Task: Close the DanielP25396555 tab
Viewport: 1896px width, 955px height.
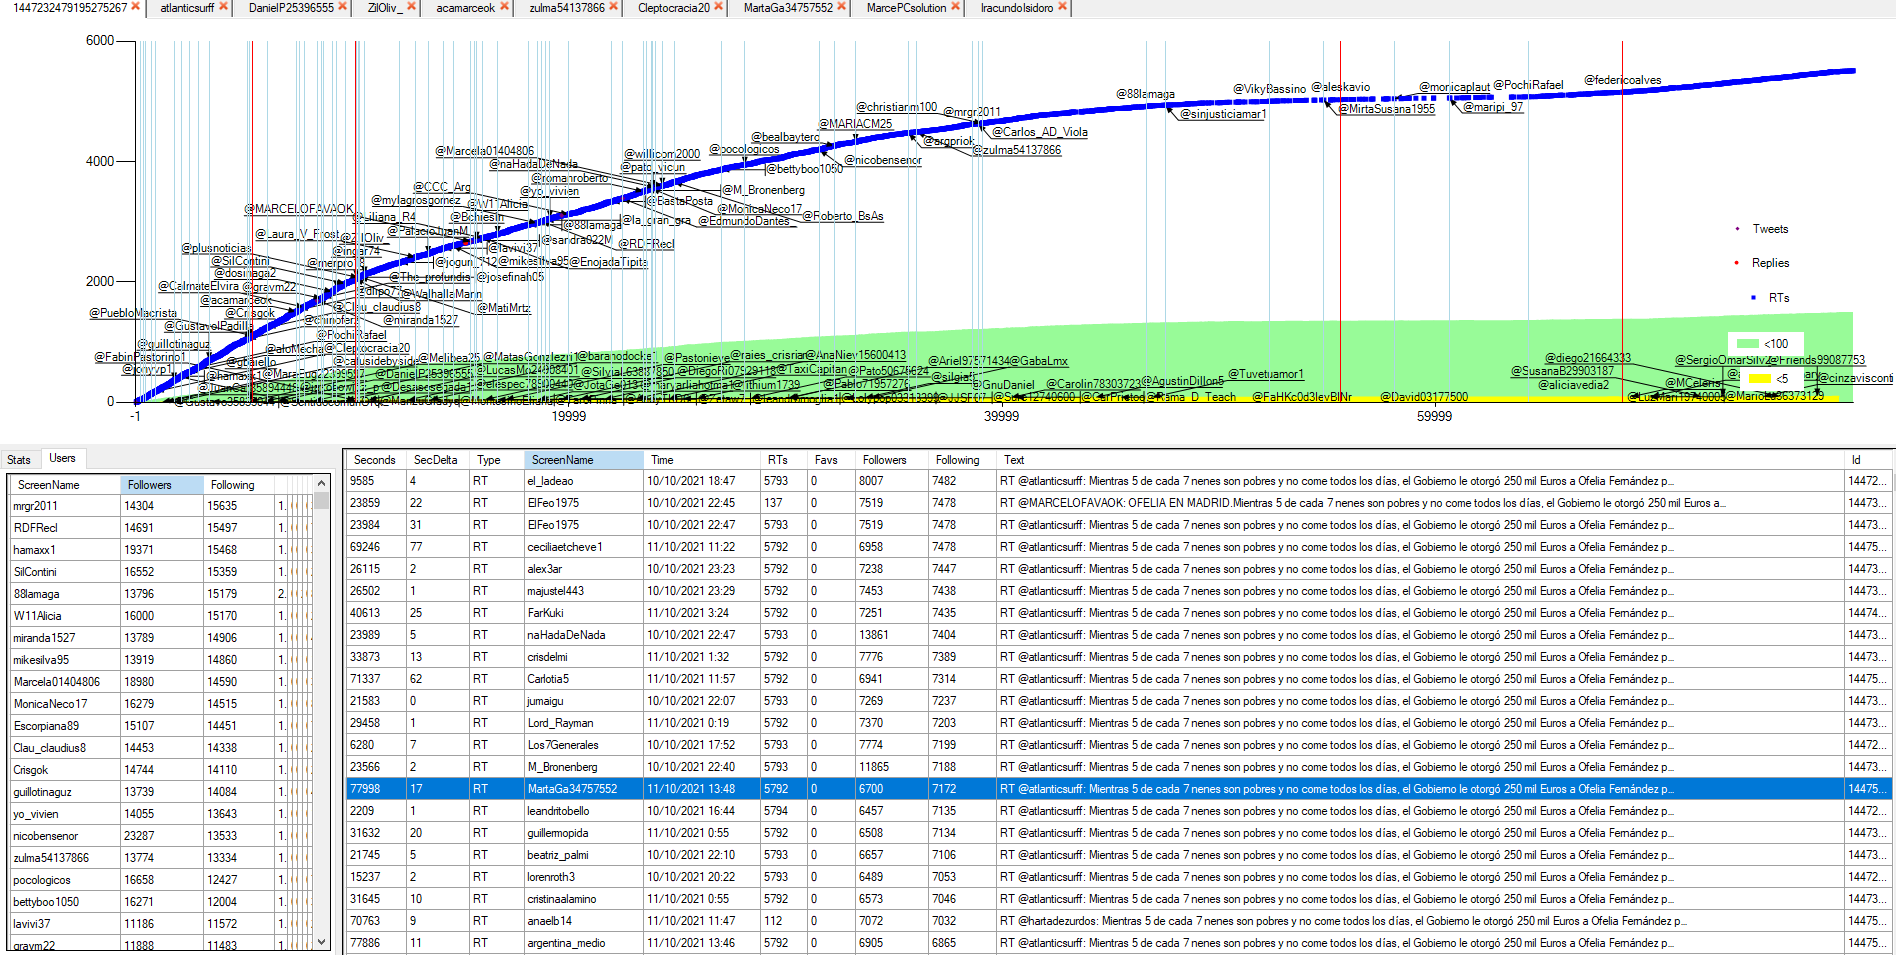Action: point(343,7)
